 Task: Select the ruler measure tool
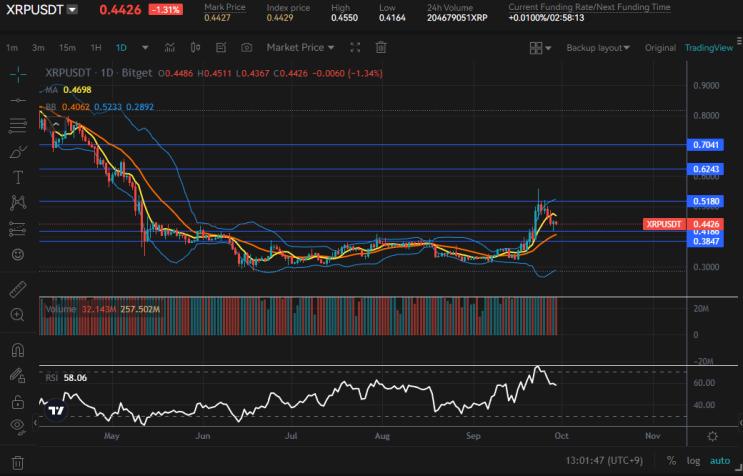coord(18,289)
